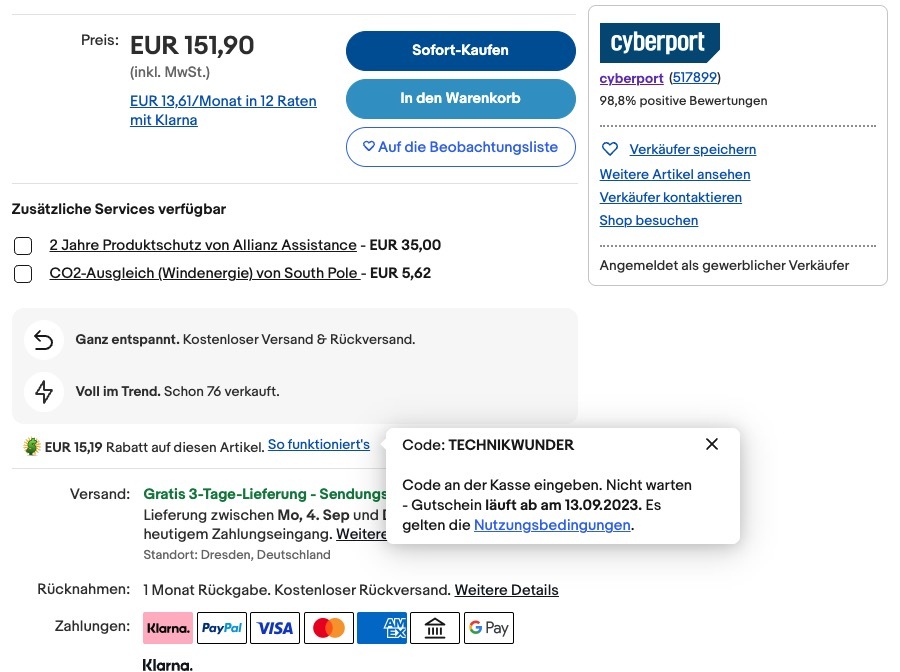Click the bank transfer icon
900x672 pixels.
[x=435, y=628]
